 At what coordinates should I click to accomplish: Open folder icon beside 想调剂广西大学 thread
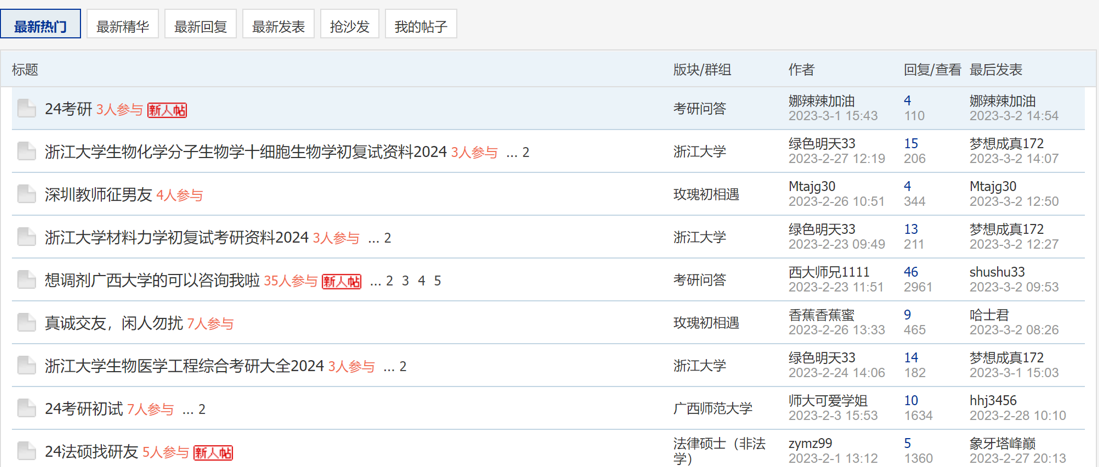[x=27, y=280]
